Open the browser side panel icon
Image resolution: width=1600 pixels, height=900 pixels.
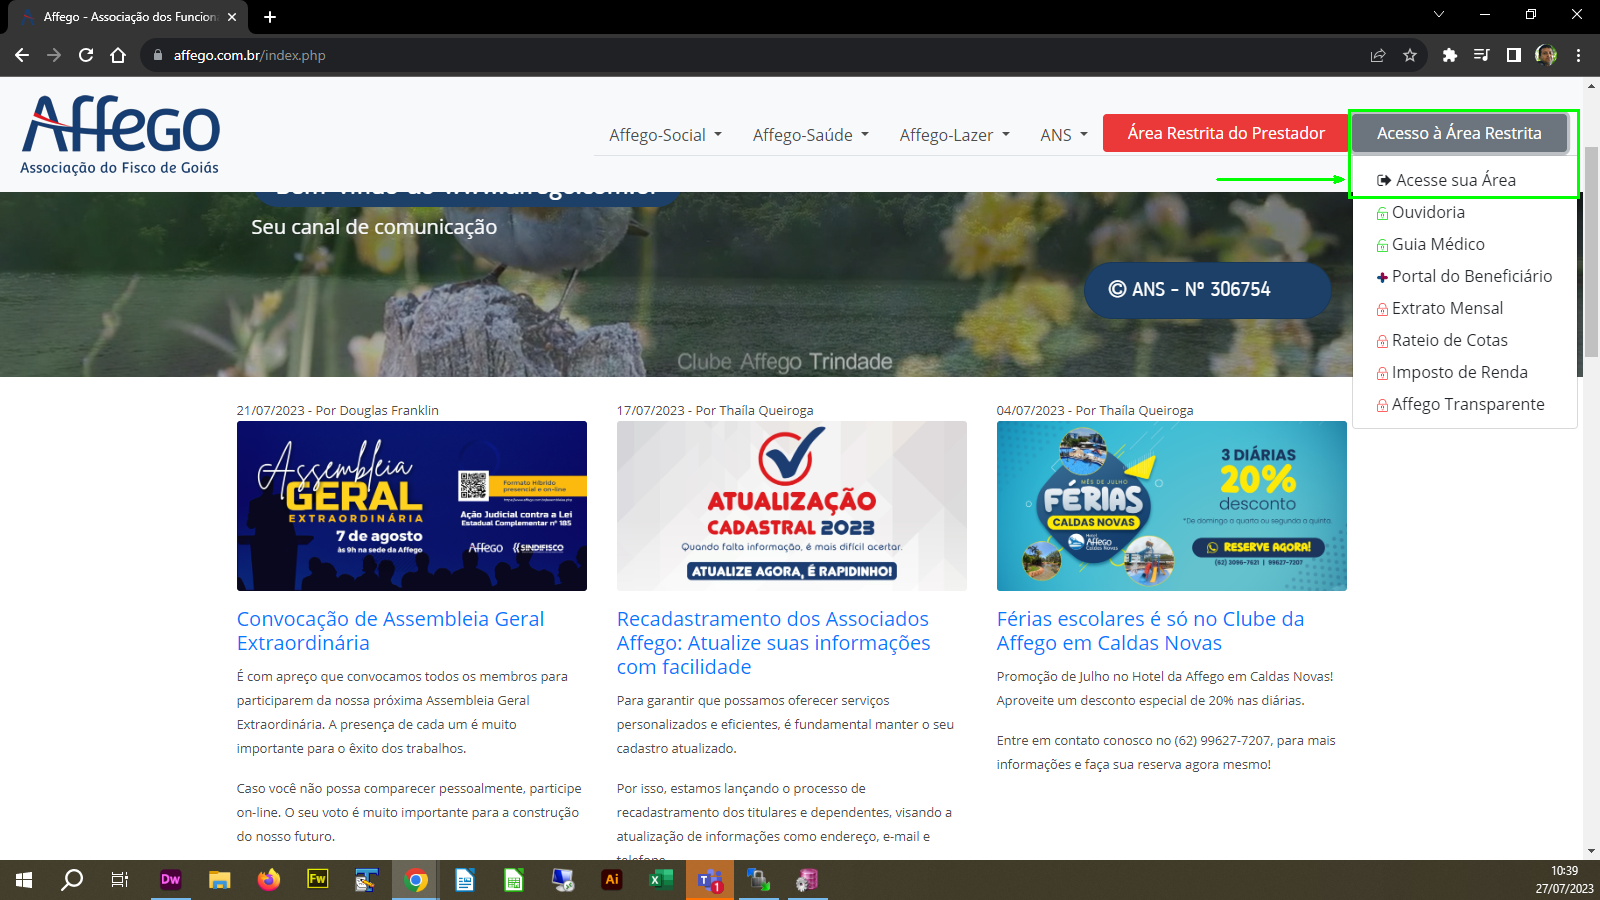tap(1514, 55)
